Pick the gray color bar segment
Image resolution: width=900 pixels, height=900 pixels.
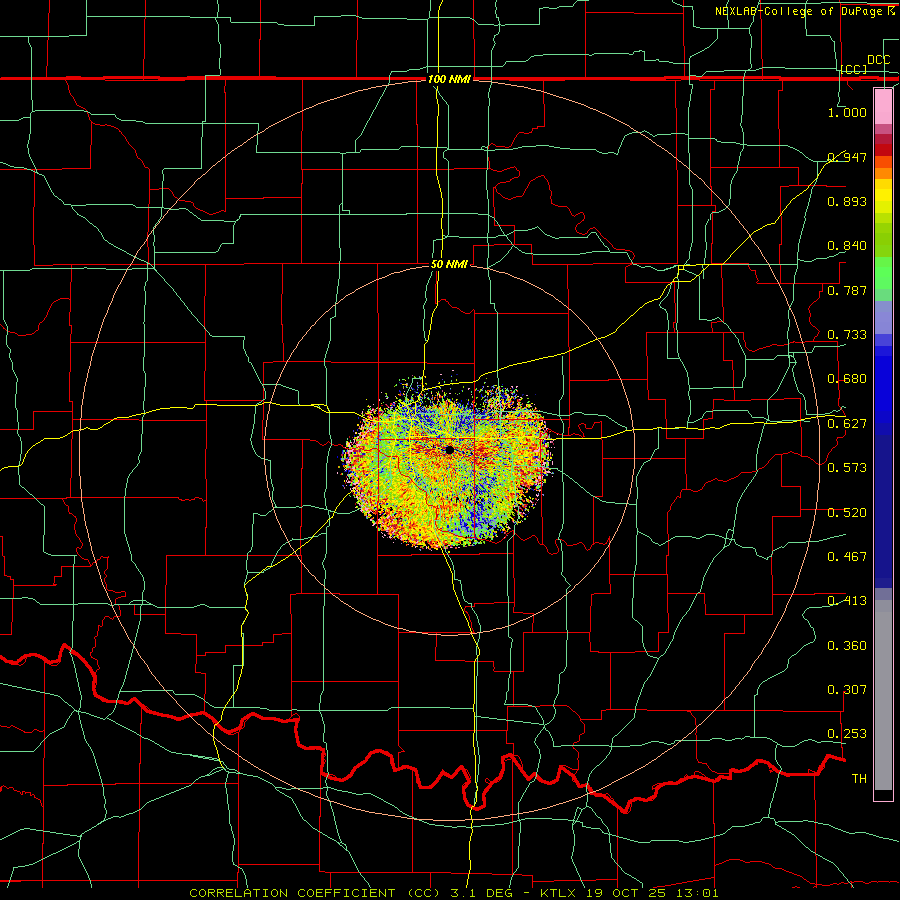tap(883, 695)
